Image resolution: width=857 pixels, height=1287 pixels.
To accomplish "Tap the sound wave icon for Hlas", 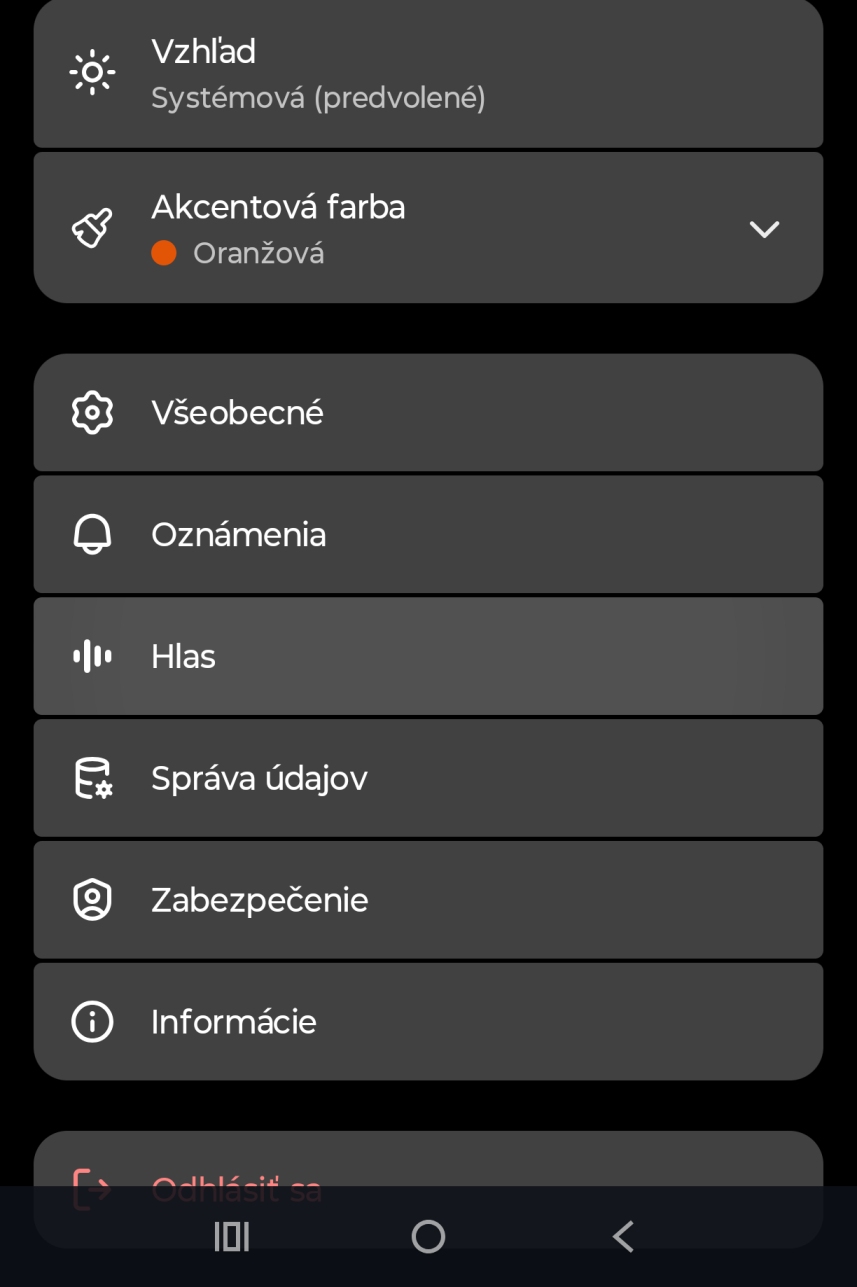I will [x=92, y=656].
